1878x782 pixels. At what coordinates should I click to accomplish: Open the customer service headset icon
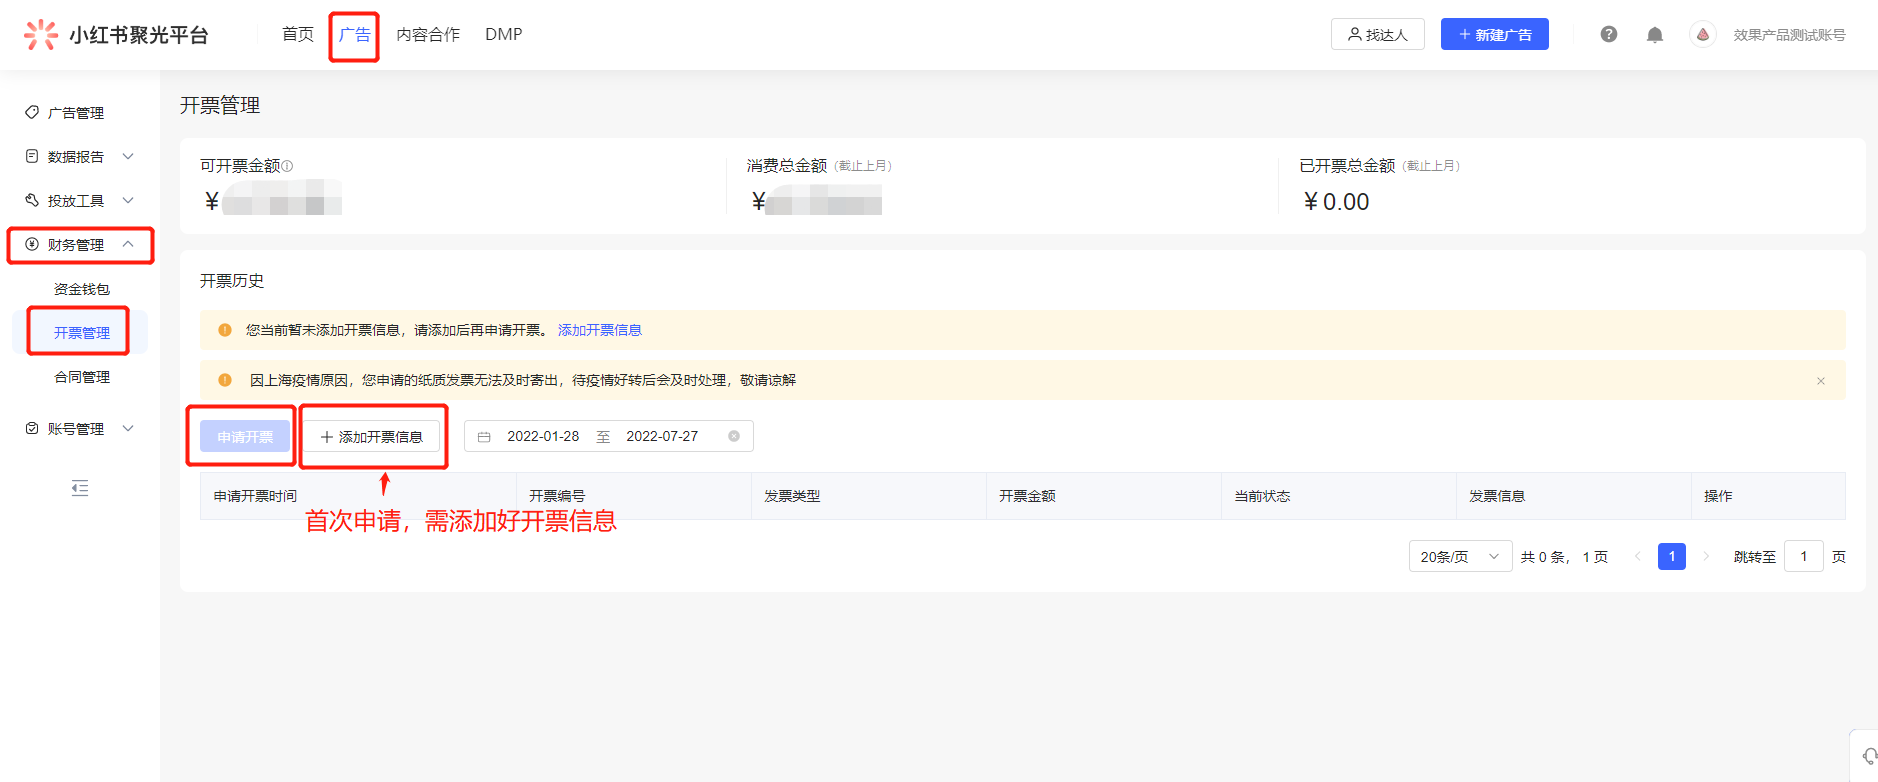pyautogui.click(x=1868, y=756)
